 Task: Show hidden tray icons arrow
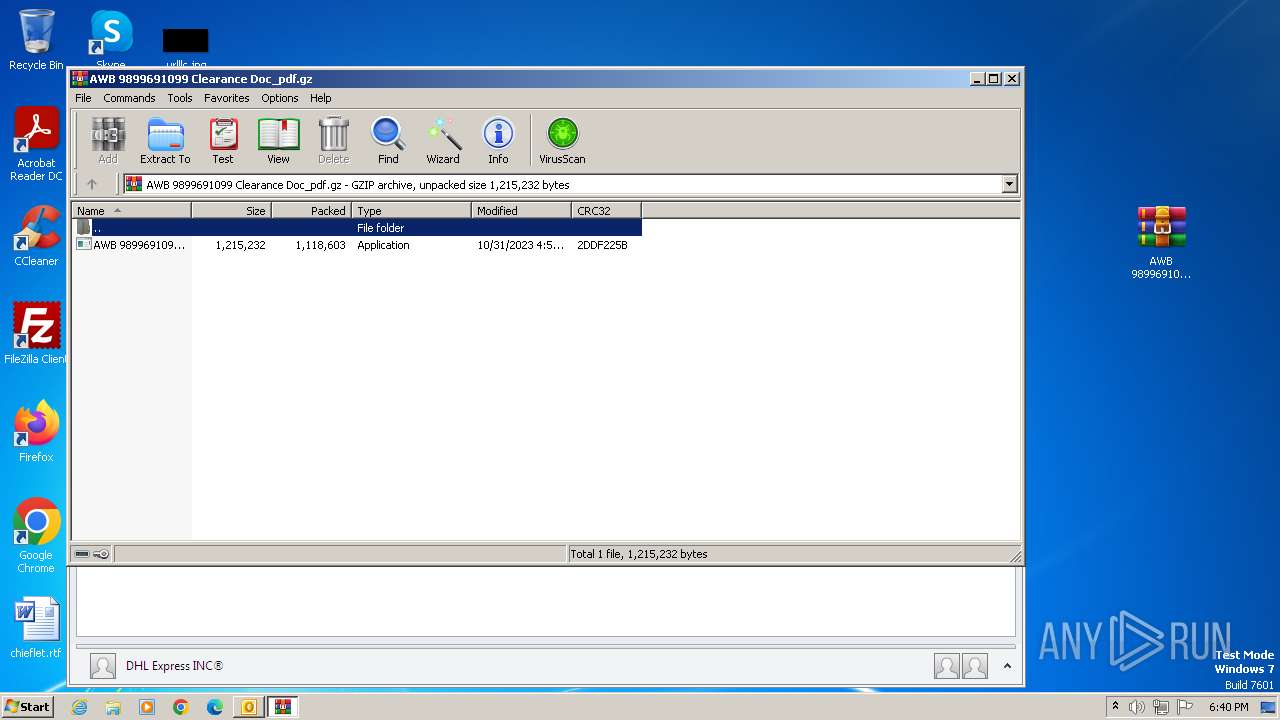1115,707
